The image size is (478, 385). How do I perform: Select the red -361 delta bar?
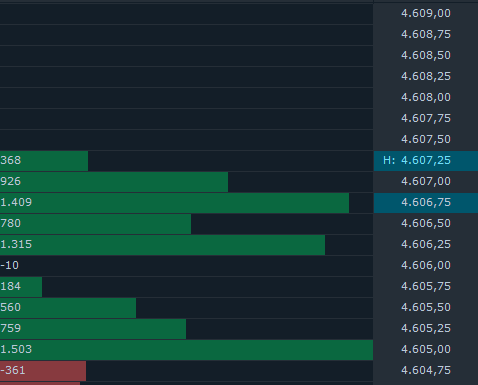43,371
